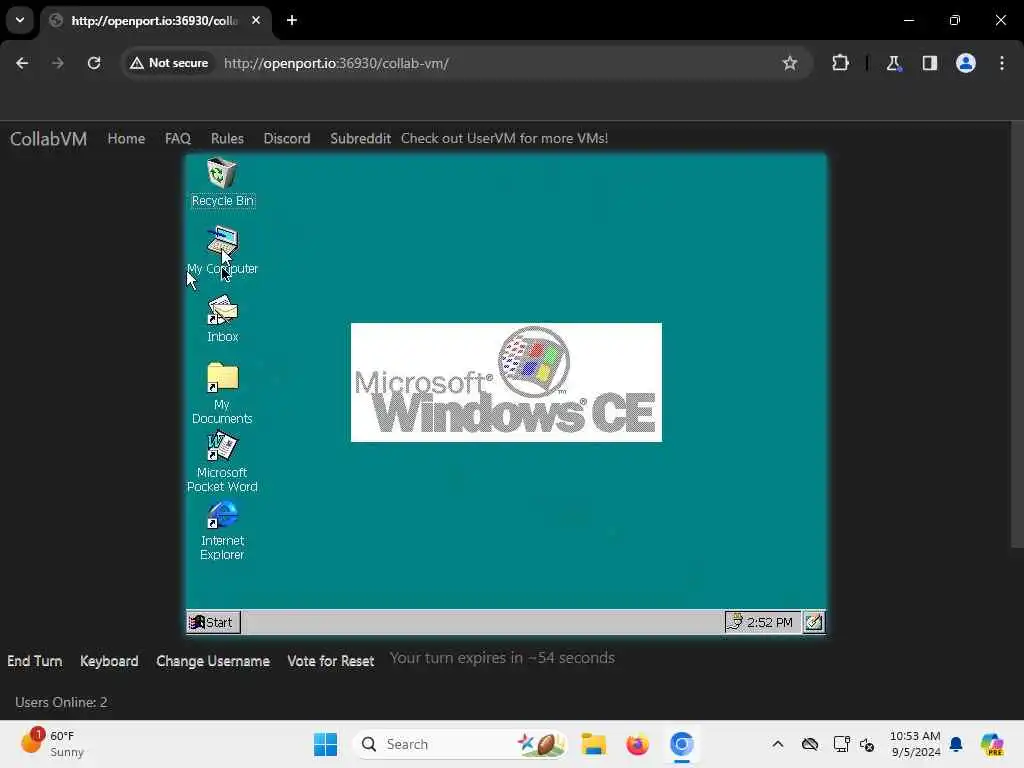Click the OneDrive cloud tray icon
Viewport: 1024px width, 768px height.
coord(810,744)
